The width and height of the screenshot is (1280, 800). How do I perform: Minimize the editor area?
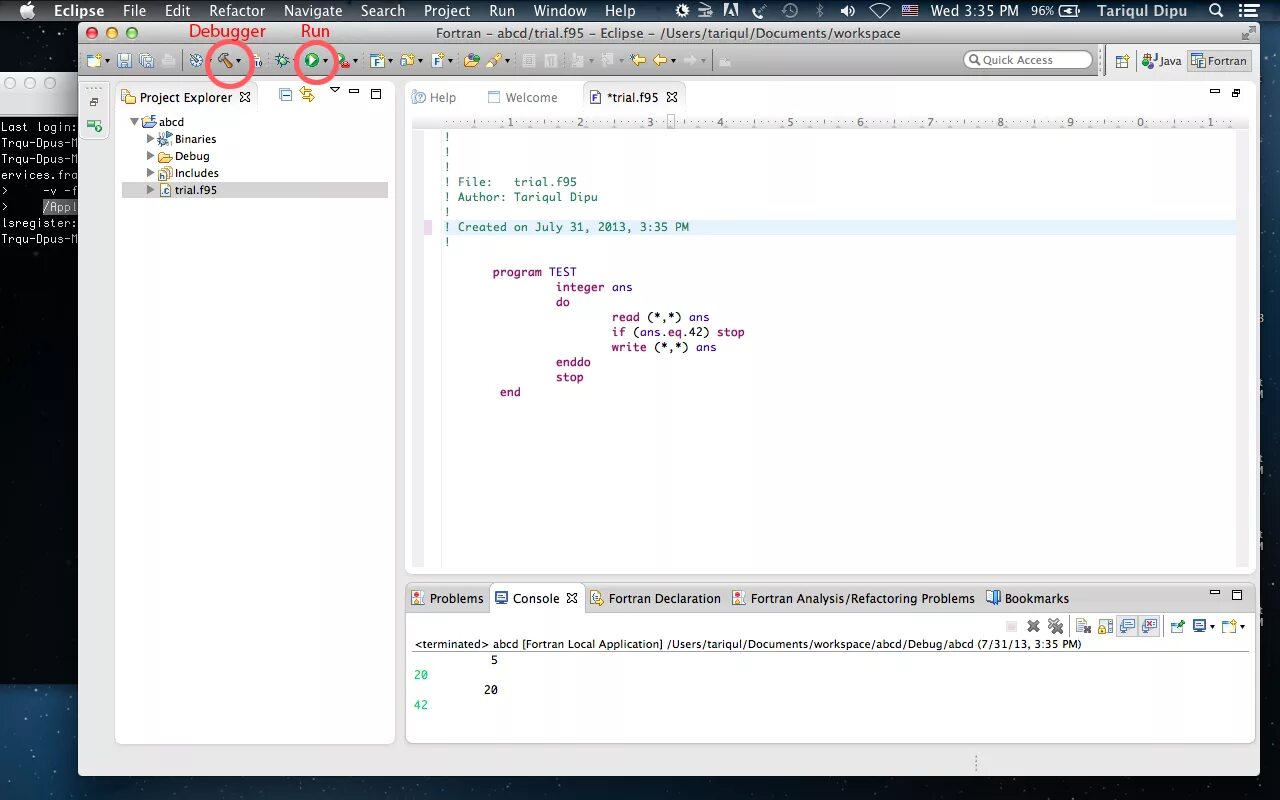(x=1215, y=92)
